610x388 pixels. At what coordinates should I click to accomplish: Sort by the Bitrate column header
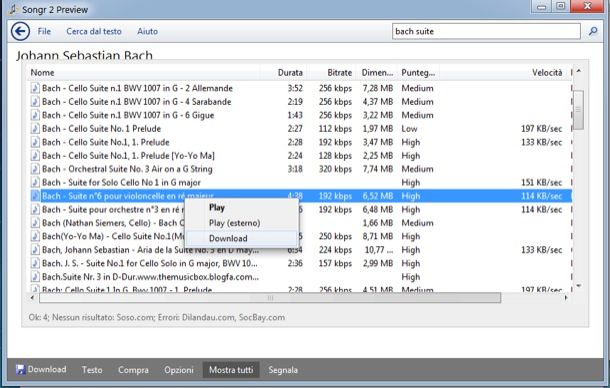point(331,72)
